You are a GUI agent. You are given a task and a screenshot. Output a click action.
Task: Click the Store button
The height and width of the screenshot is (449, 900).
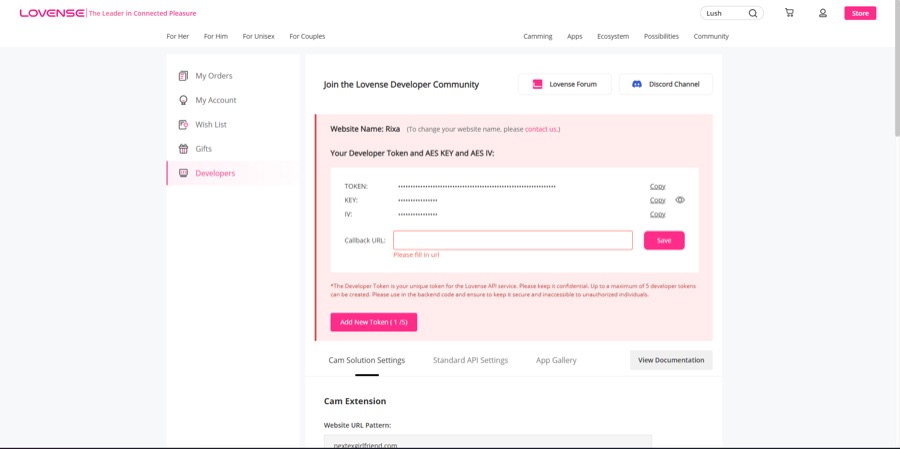tap(860, 13)
